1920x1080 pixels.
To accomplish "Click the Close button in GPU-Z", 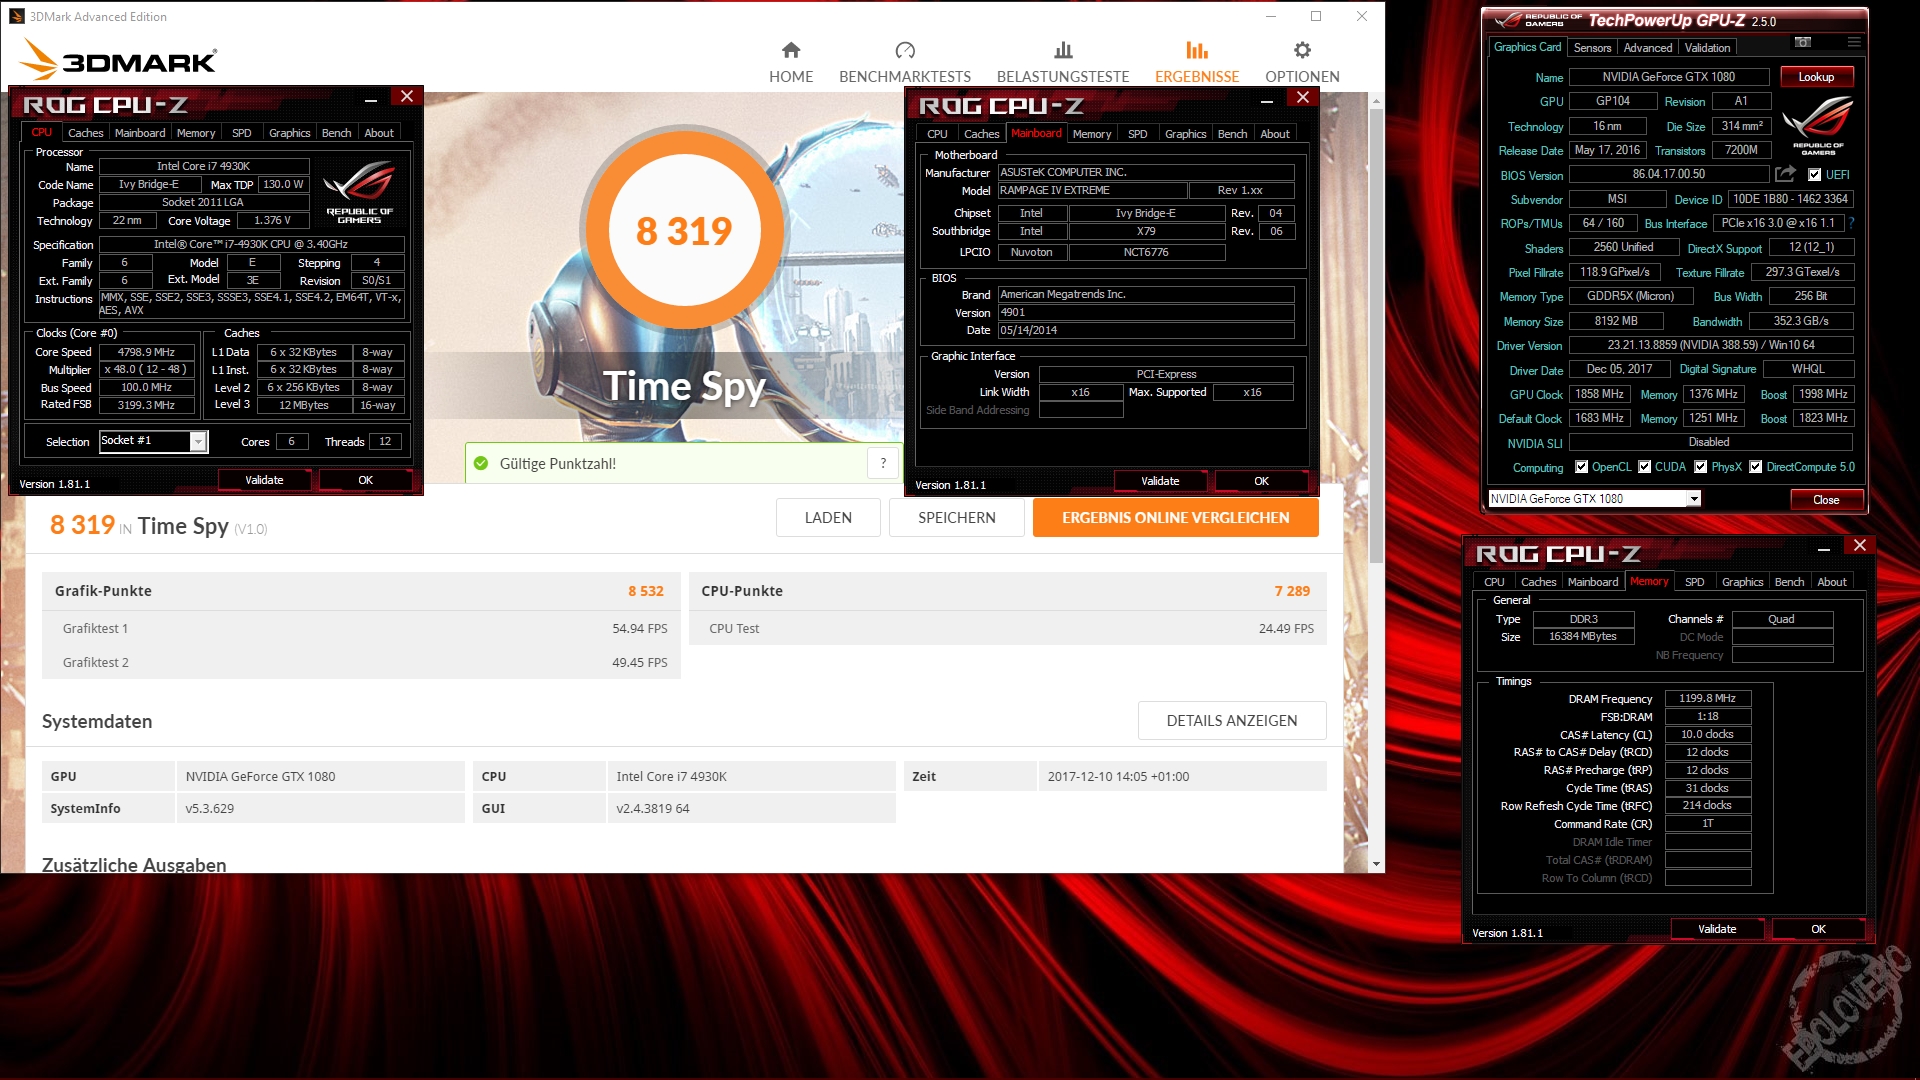I will [x=1826, y=499].
